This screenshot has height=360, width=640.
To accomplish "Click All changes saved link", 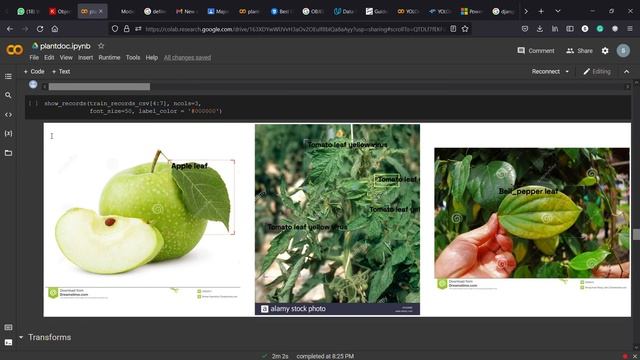I will 187,58.
